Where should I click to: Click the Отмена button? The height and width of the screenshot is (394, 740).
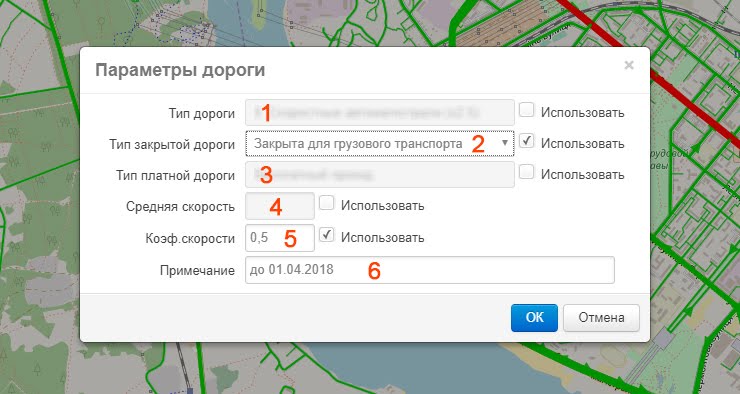point(601,318)
